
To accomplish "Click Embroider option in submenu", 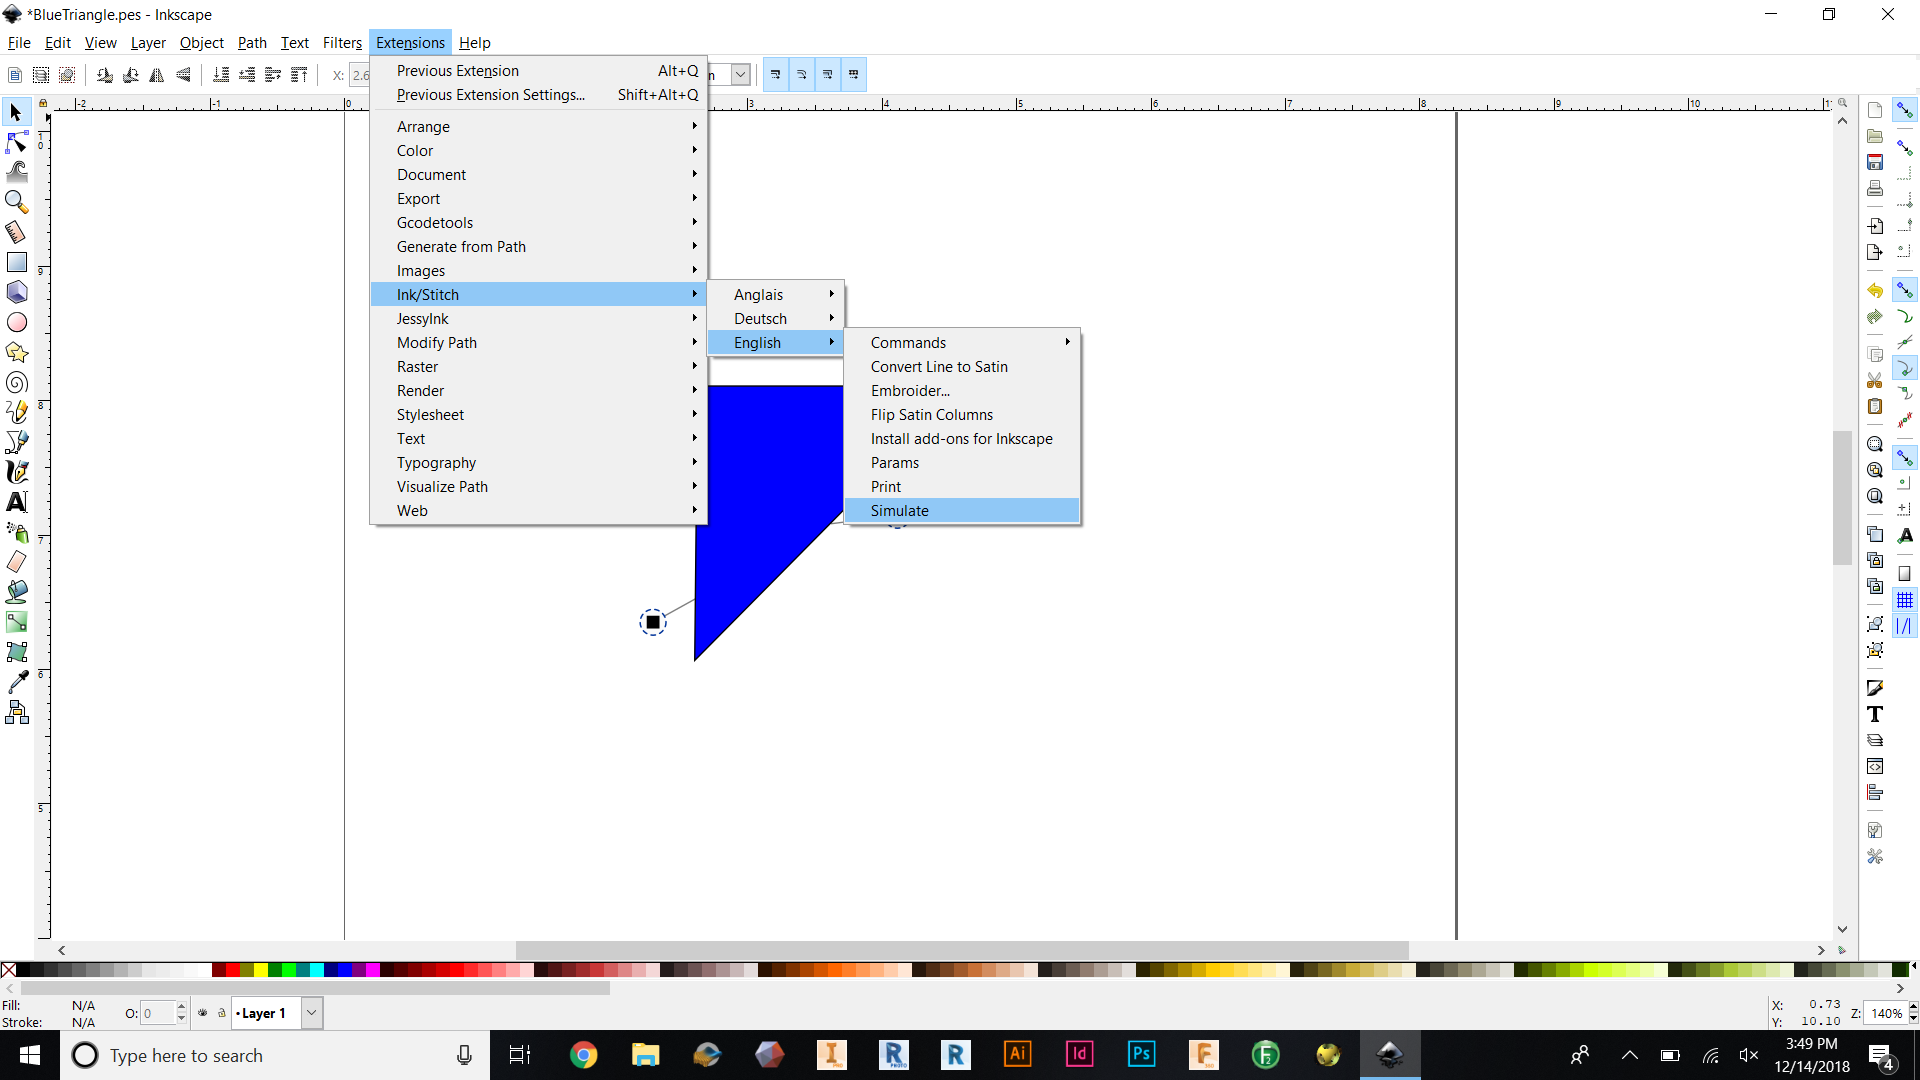I will pyautogui.click(x=910, y=390).
